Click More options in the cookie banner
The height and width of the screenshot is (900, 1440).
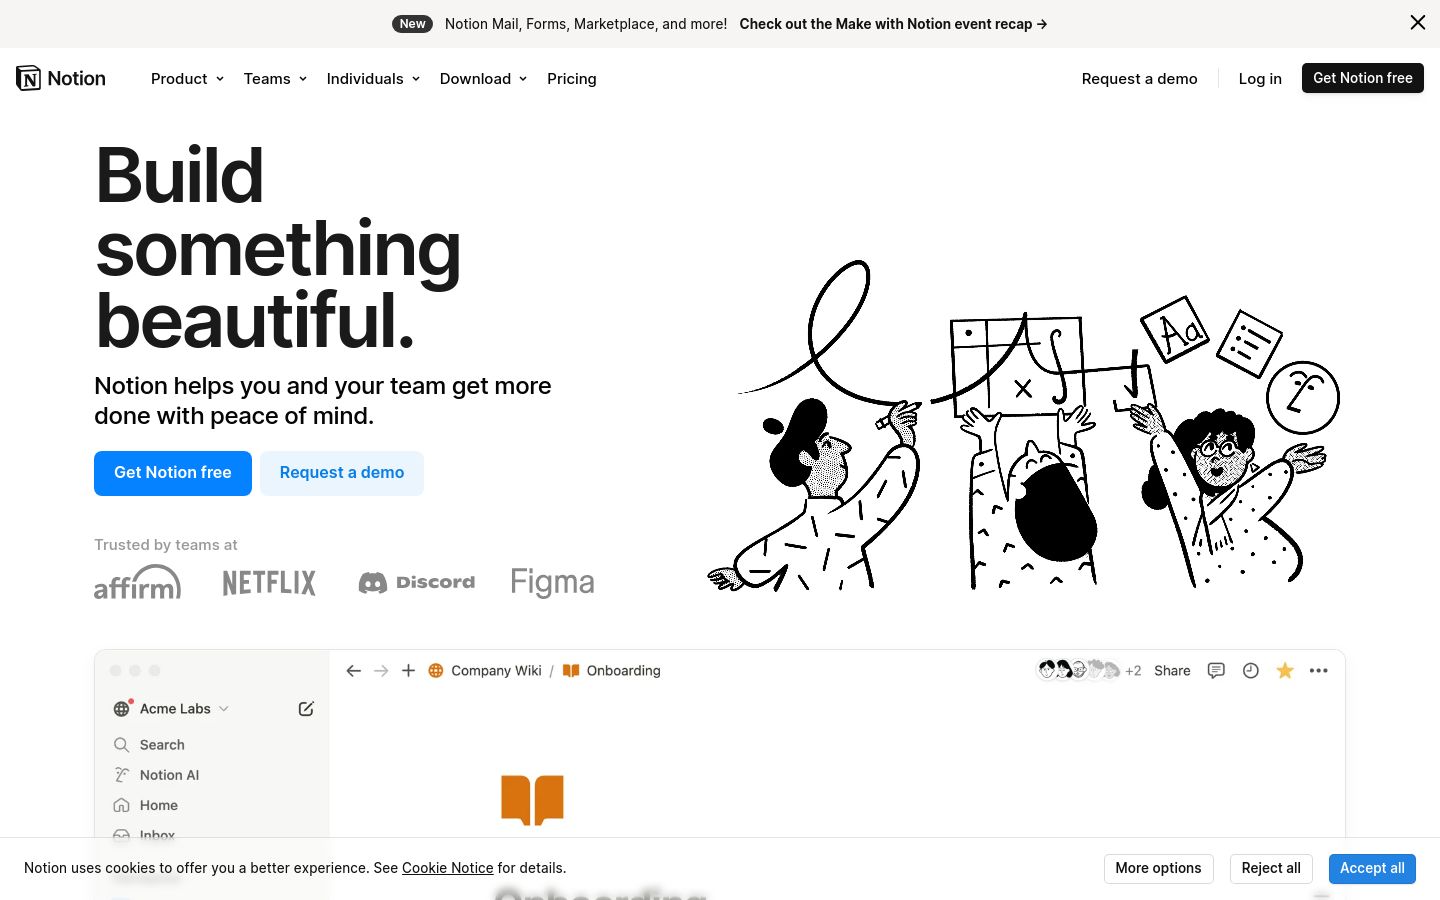1159,868
